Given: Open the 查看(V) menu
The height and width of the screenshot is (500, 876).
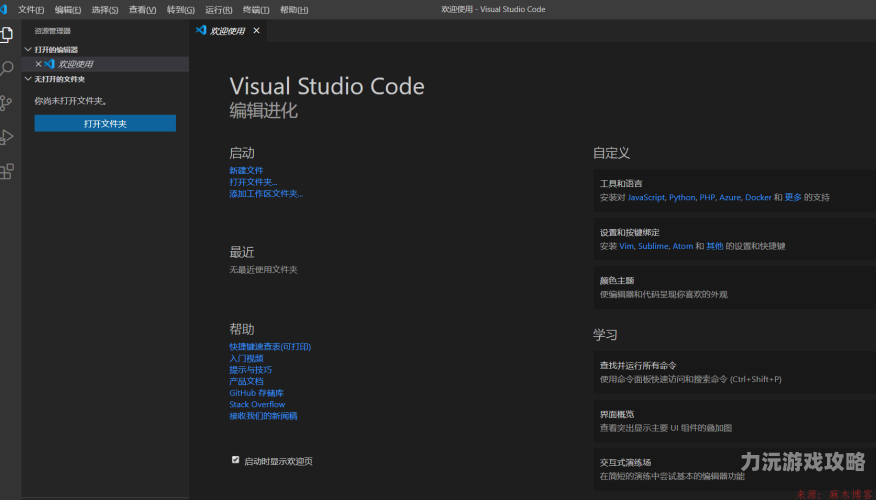Looking at the screenshot, I should [x=142, y=9].
